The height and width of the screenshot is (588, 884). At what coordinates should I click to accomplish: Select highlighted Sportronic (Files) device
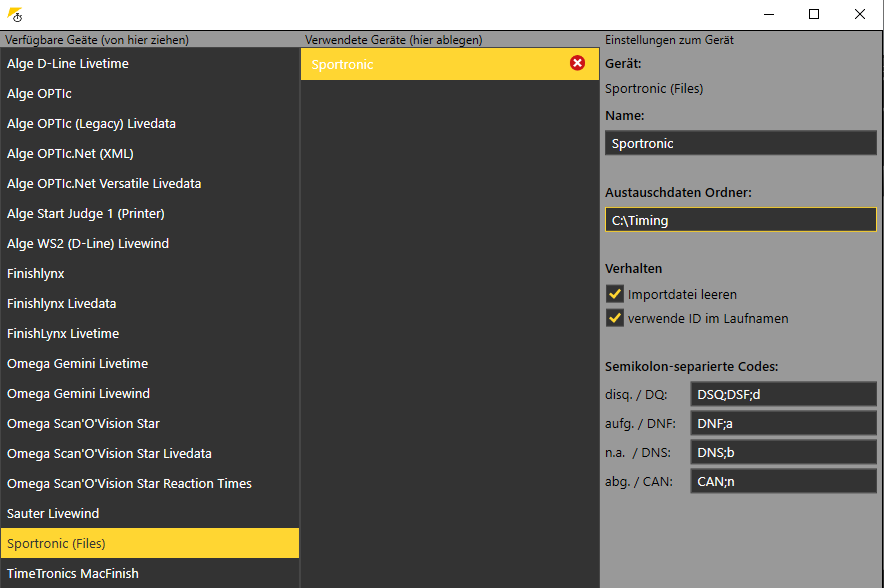click(x=150, y=543)
